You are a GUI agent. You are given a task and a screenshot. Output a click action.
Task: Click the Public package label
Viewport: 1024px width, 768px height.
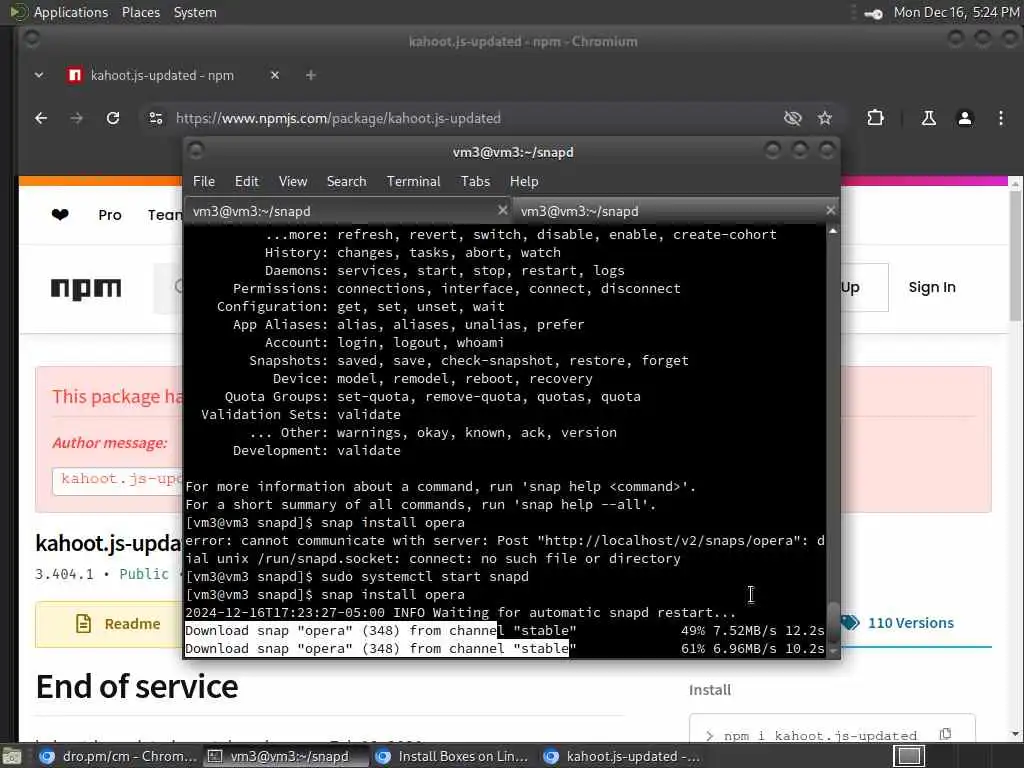(144, 574)
